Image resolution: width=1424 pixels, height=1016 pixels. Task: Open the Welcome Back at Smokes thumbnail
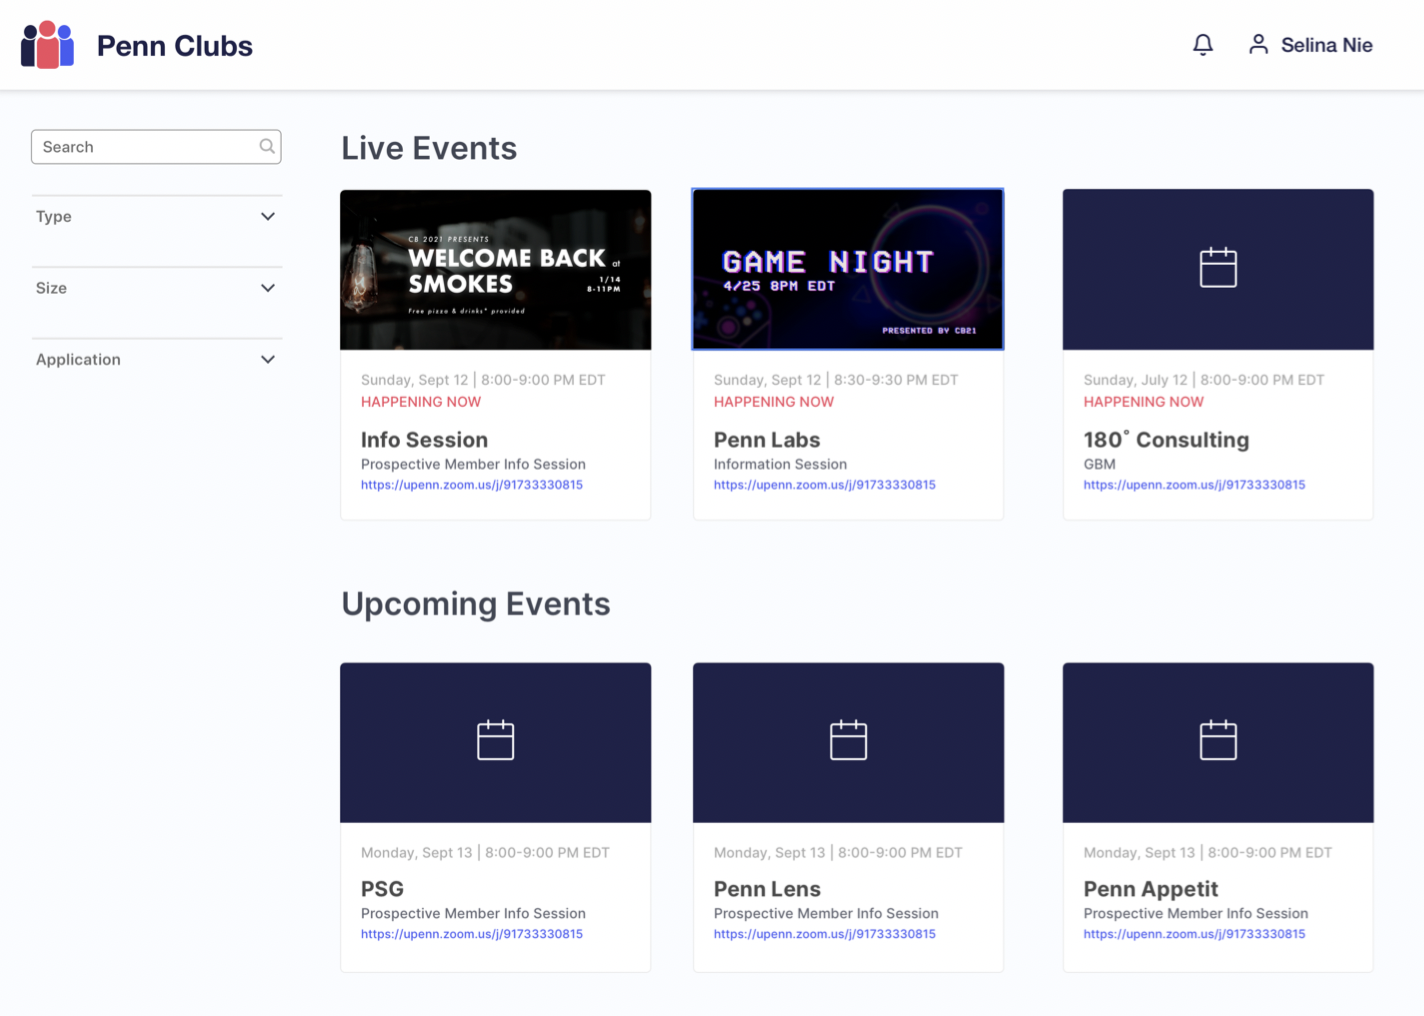tap(496, 270)
